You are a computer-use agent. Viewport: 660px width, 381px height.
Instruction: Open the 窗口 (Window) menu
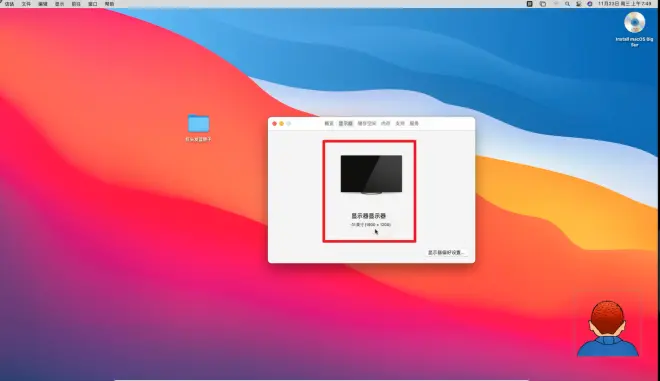click(93, 4)
